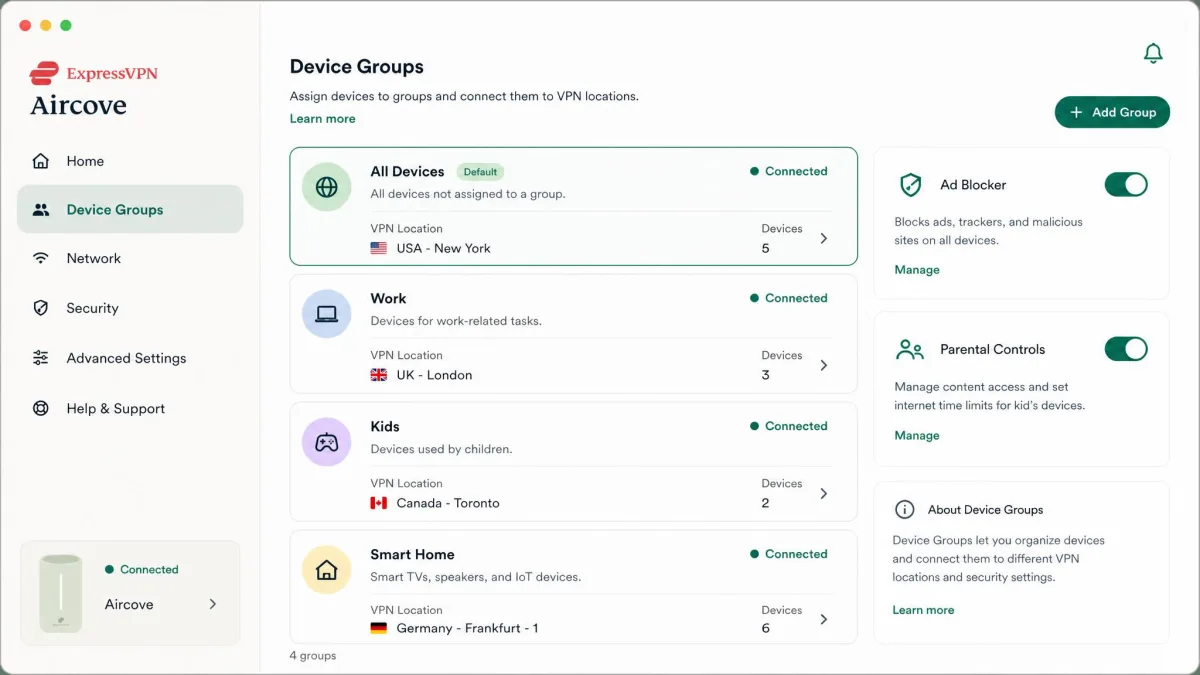Click the Work group title
Viewport: 1200px width, 675px height.
(x=388, y=298)
